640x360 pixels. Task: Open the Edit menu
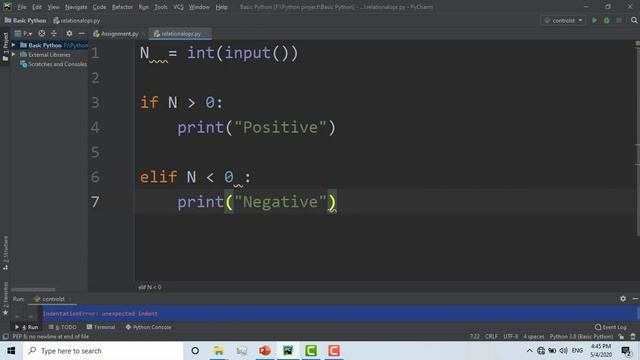37,7
